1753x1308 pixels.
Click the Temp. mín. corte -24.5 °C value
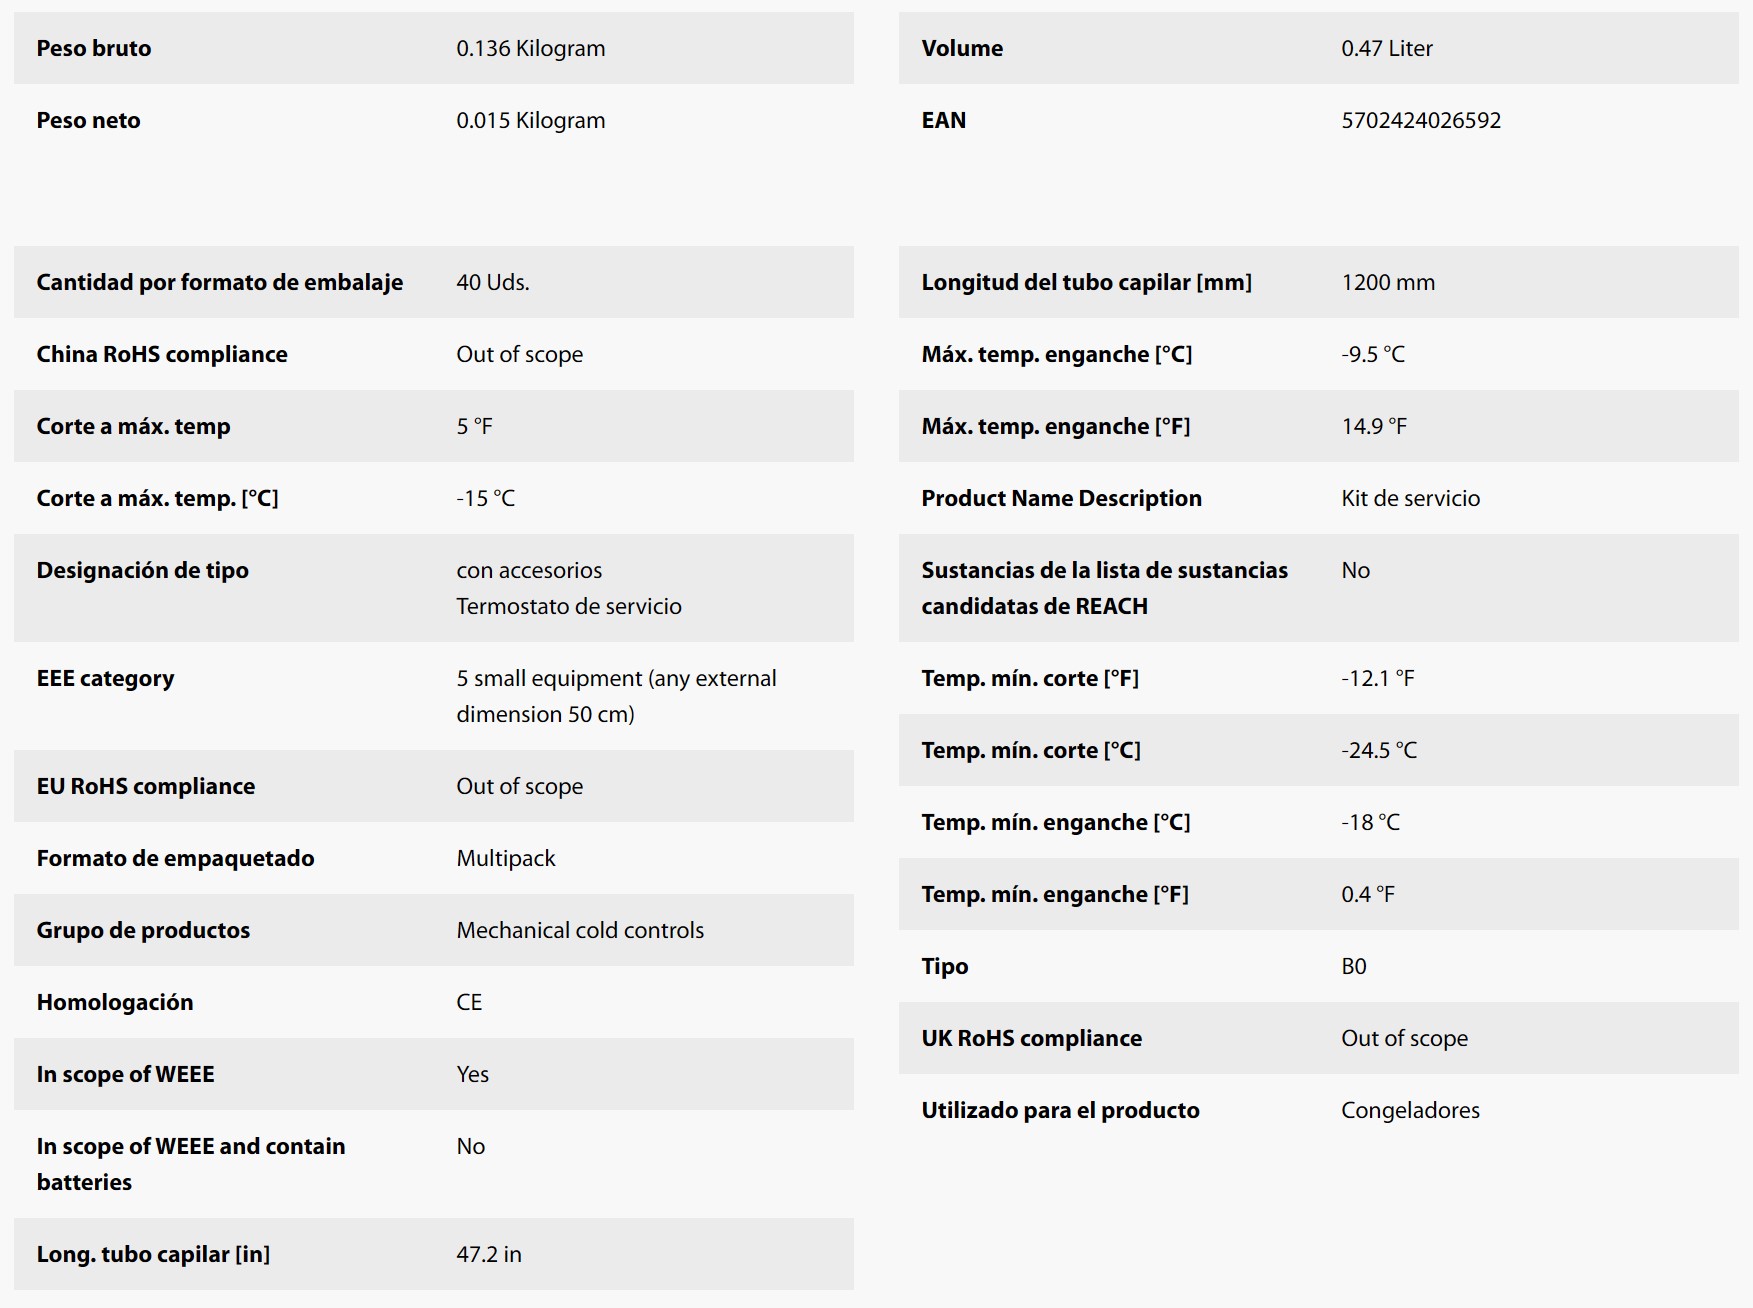click(x=1379, y=750)
